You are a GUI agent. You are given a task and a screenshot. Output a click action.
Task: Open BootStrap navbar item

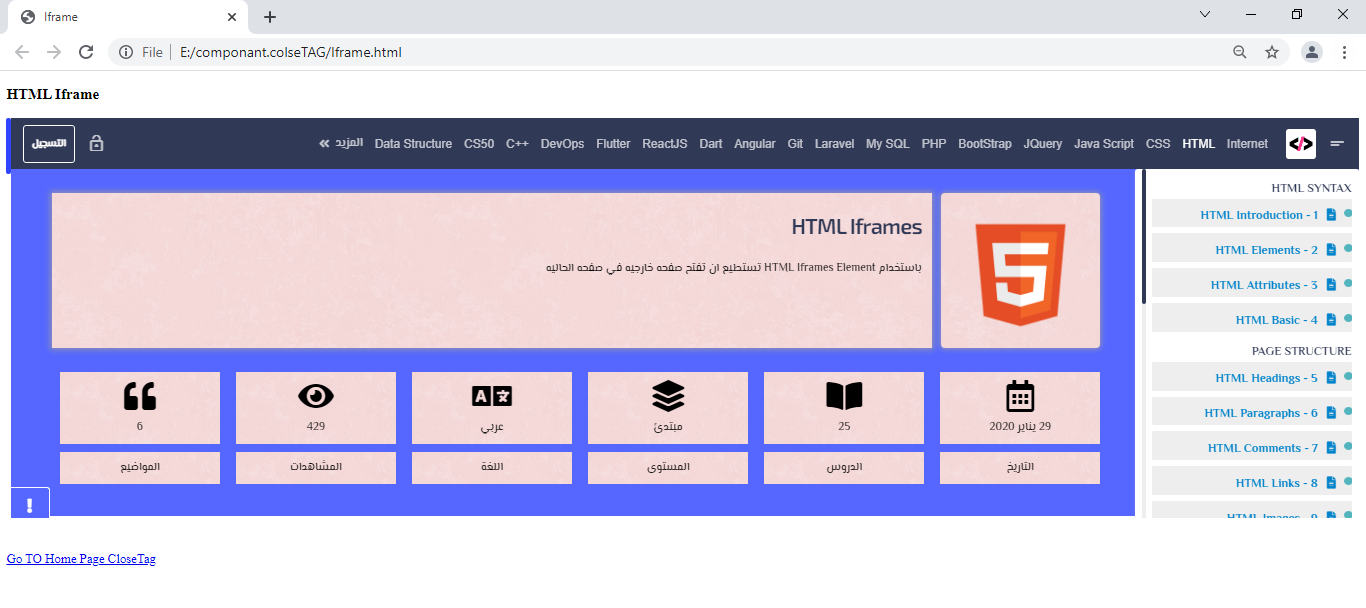point(985,144)
